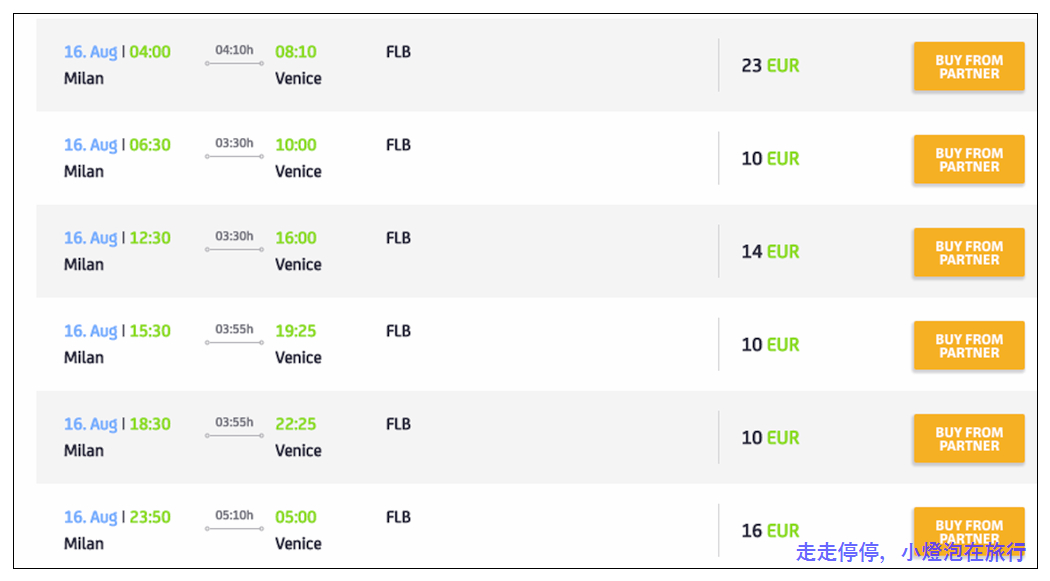This screenshot has height=581, width=1050.
Task: Buy the 06:30 Milan departure ticket from partner
Action: 969,159
